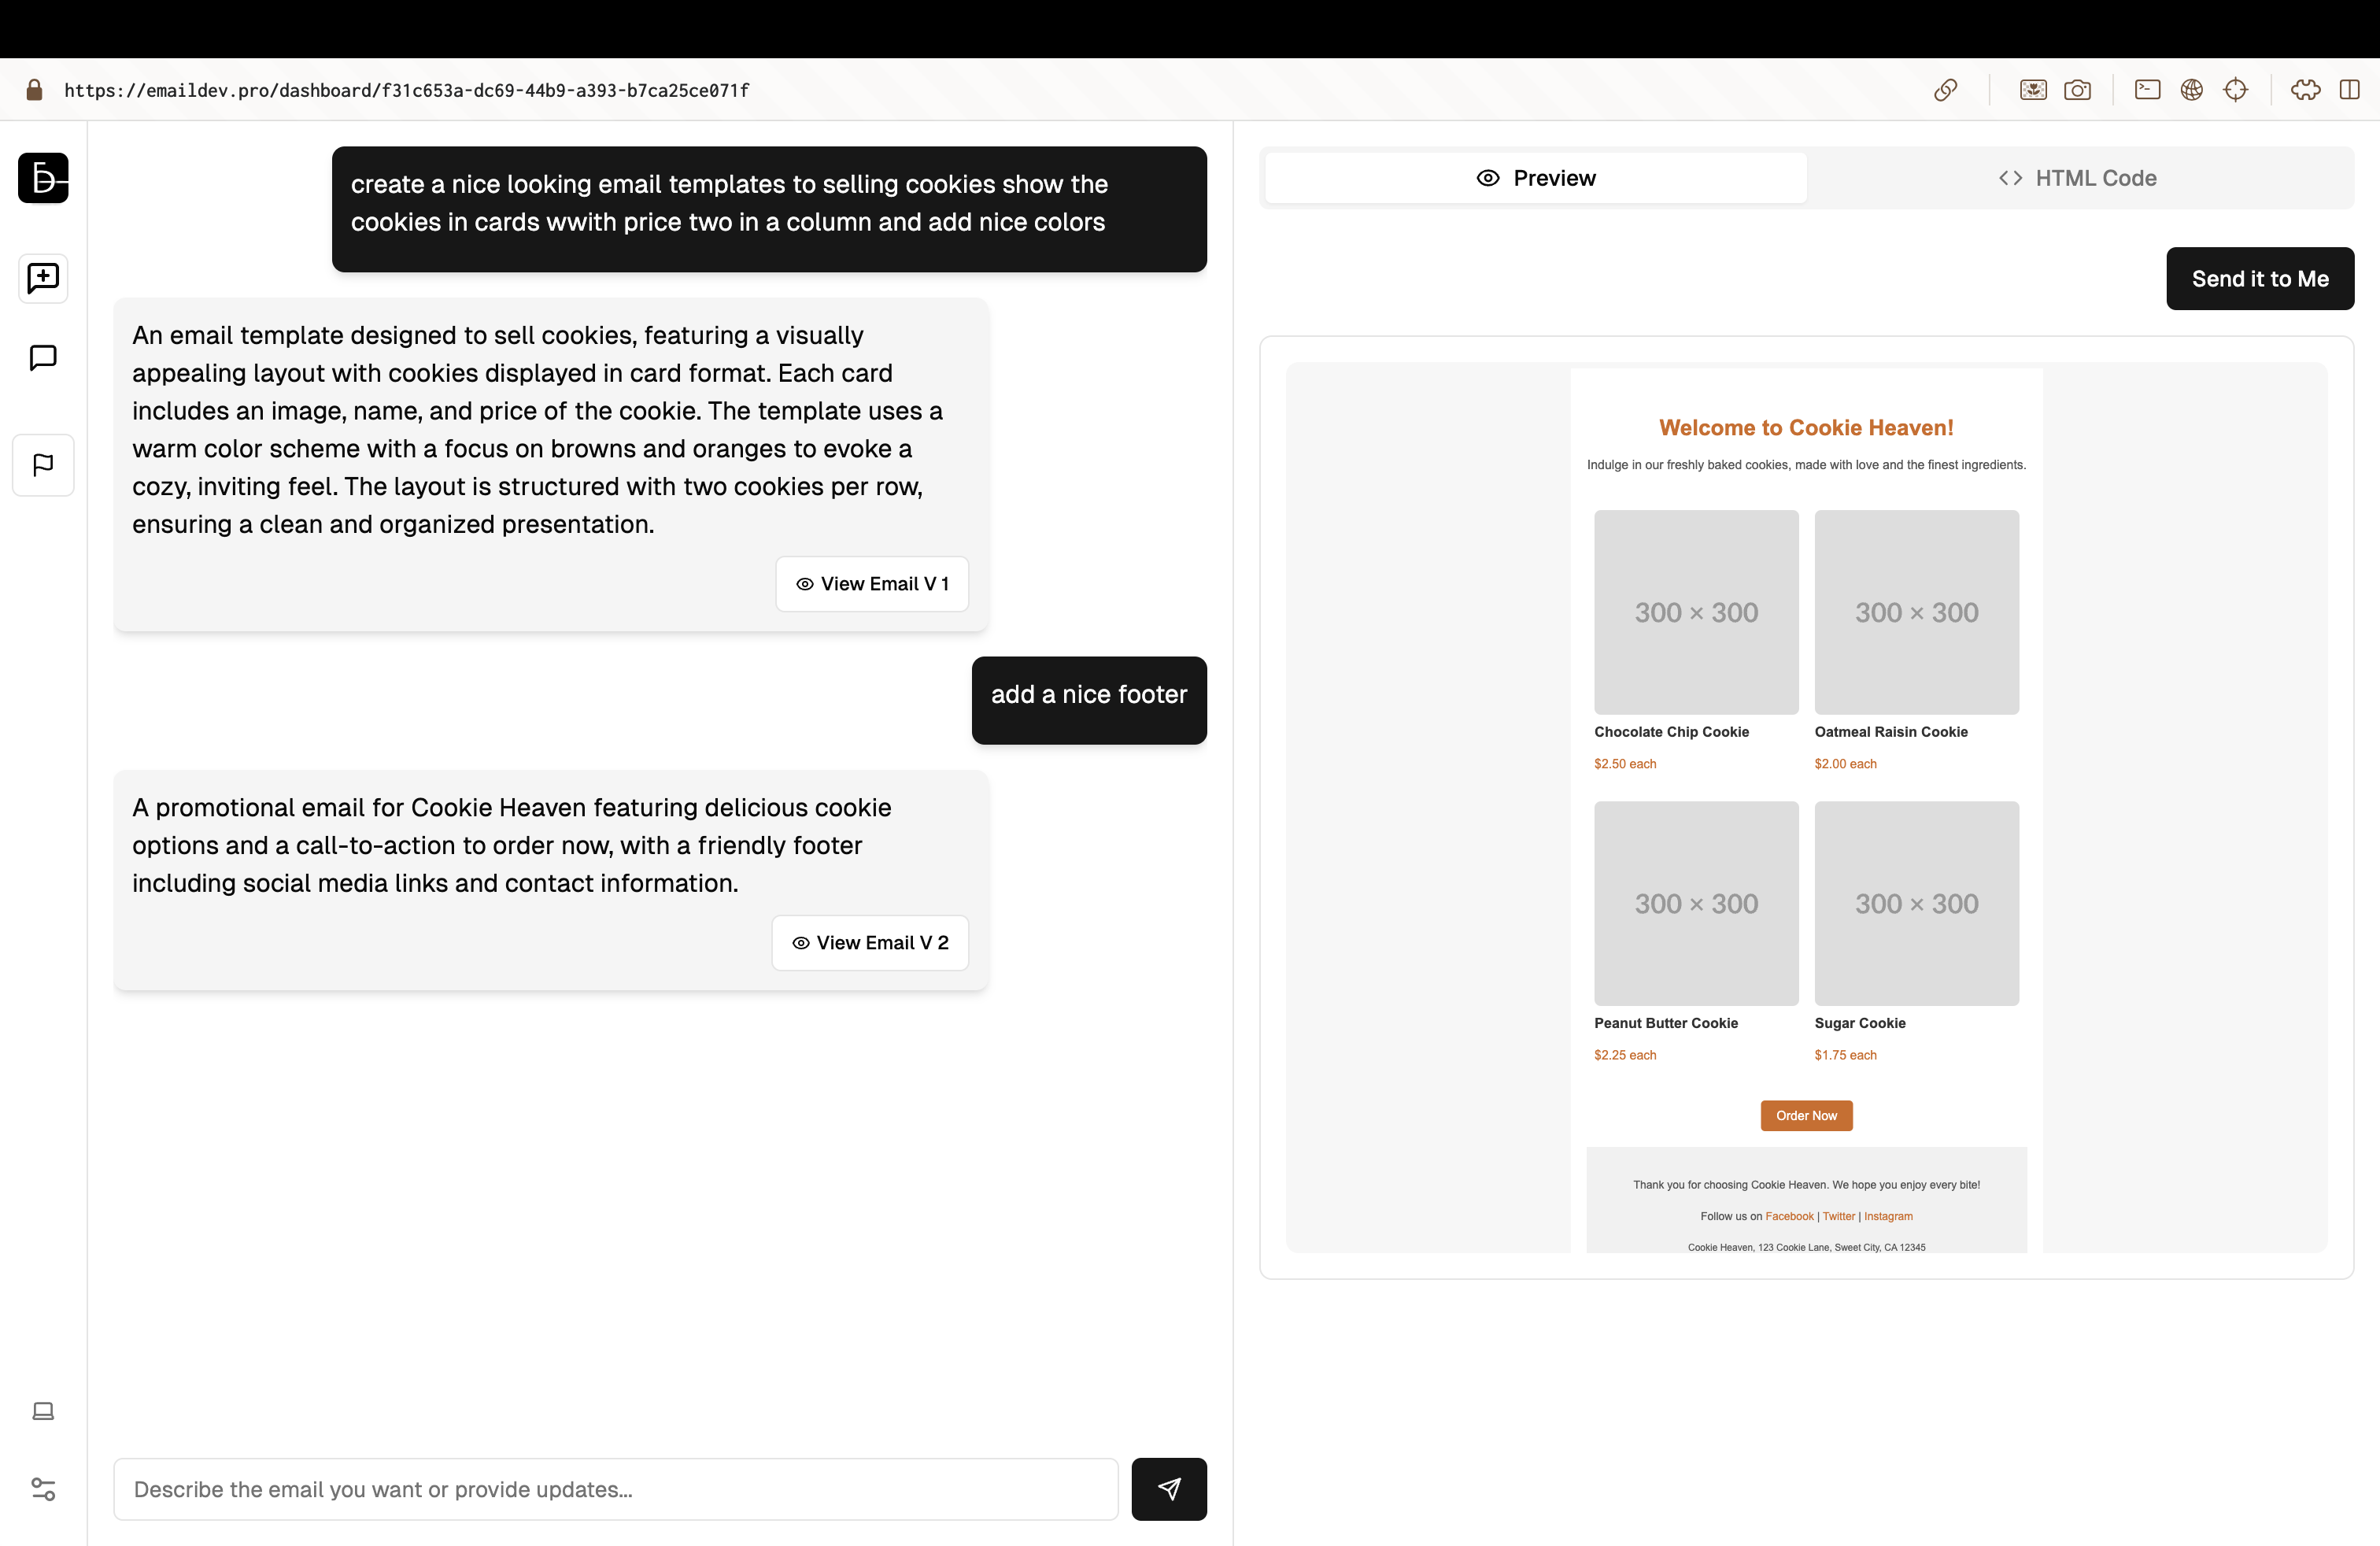Click the warm color scheme response paragraph
Image resolution: width=2380 pixels, height=1546 pixels.
click(538, 430)
